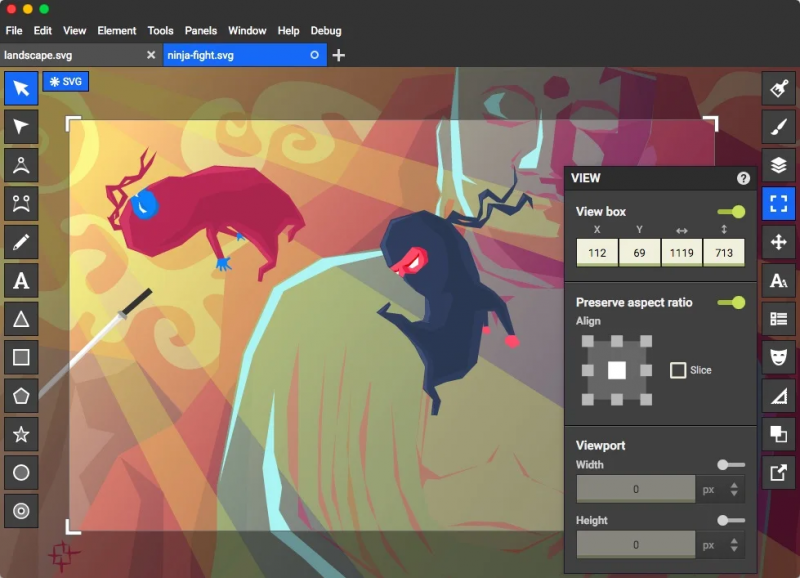Select the Pencil drawing tool
The width and height of the screenshot is (800, 578).
point(21,241)
